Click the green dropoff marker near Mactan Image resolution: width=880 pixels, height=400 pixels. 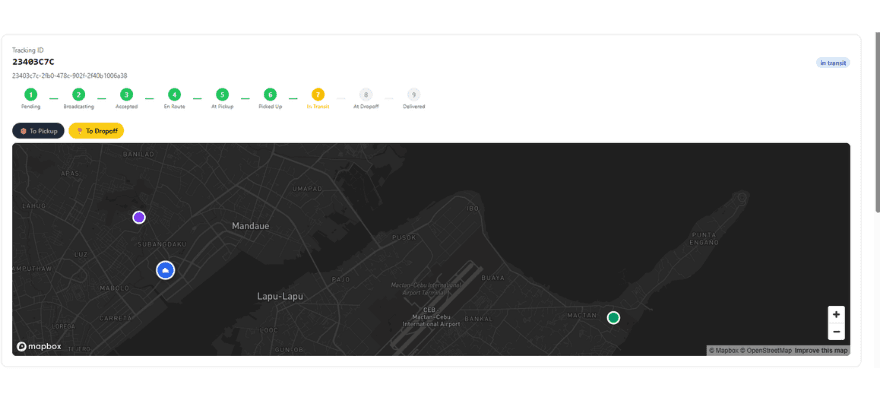(613, 318)
